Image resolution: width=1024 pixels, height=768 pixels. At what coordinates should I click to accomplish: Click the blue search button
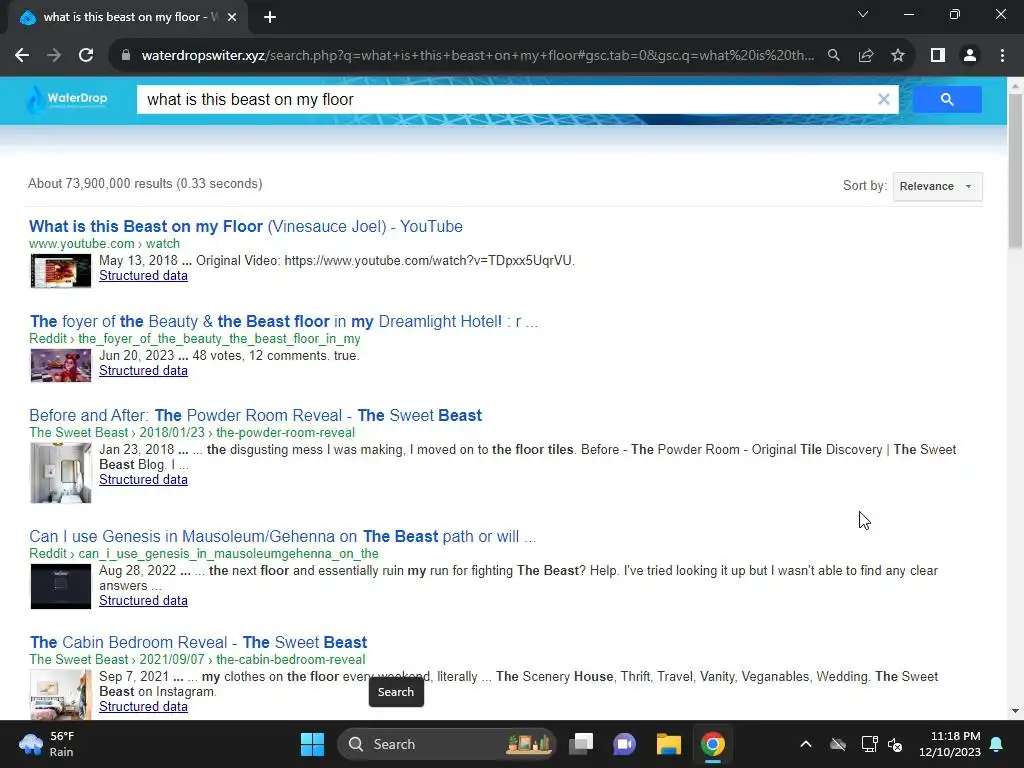[x=947, y=99]
